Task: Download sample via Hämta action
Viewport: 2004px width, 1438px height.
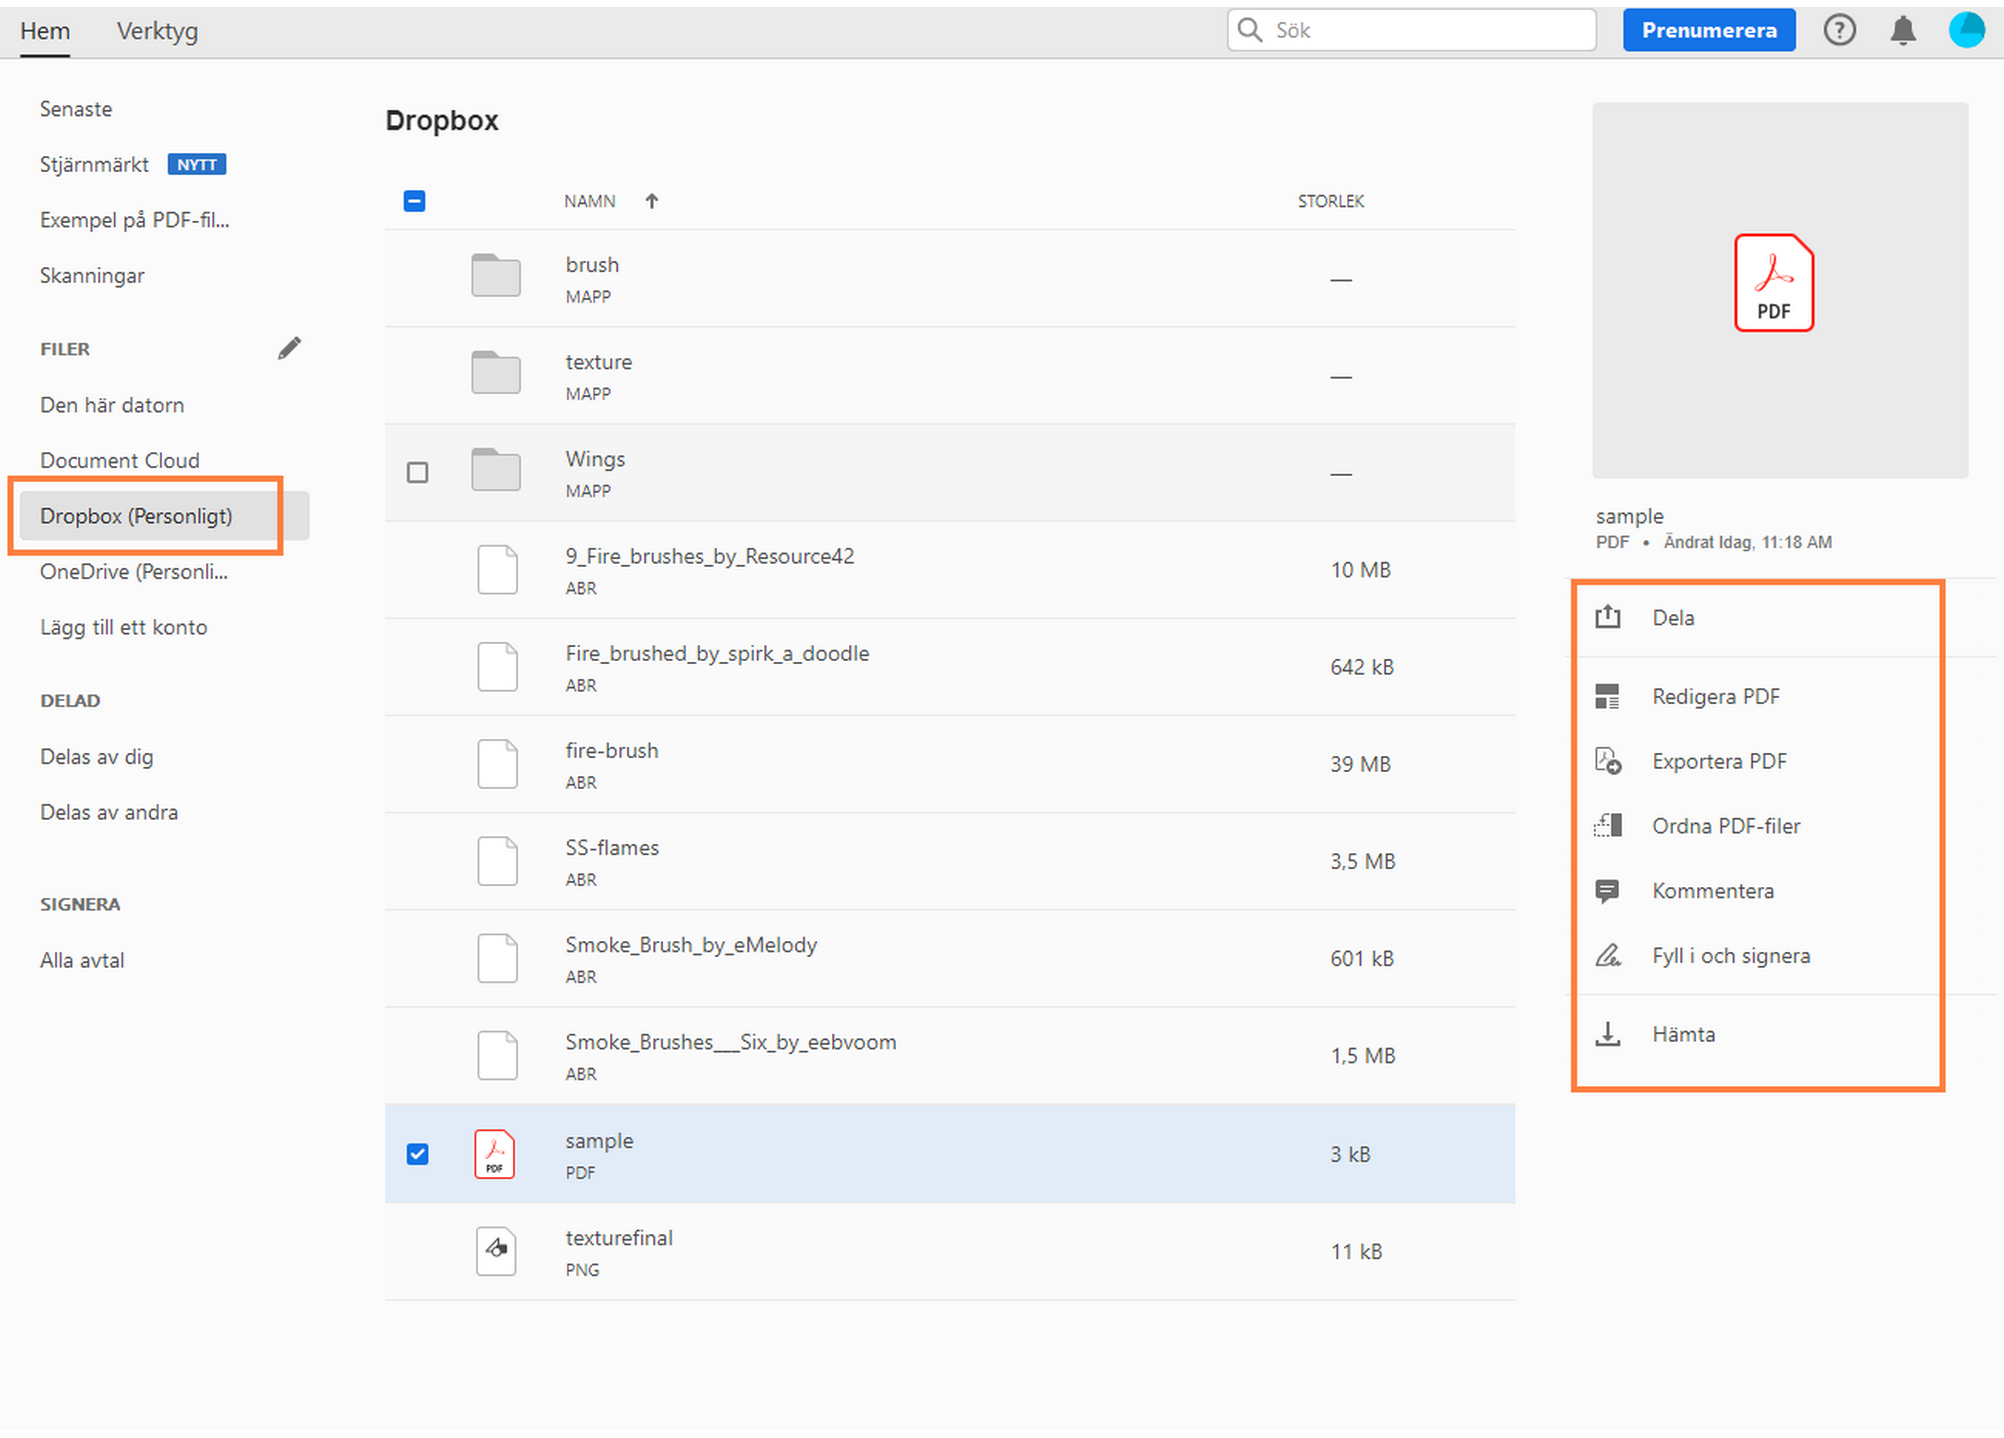Action: pos(1683,1034)
